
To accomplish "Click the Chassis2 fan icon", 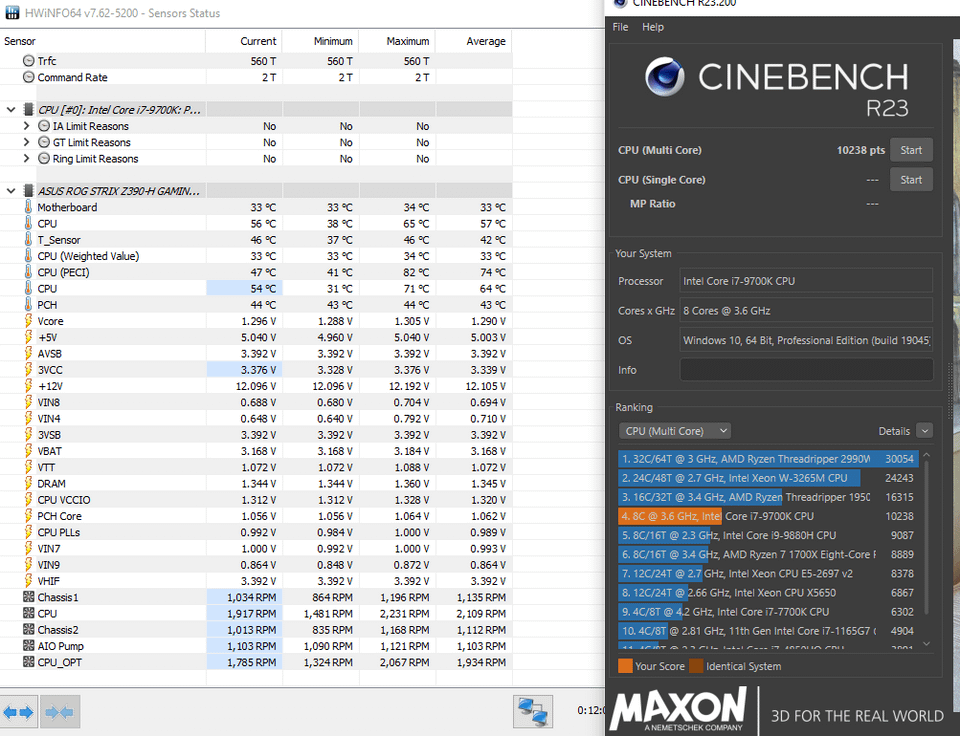I will (x=28, y=629).
